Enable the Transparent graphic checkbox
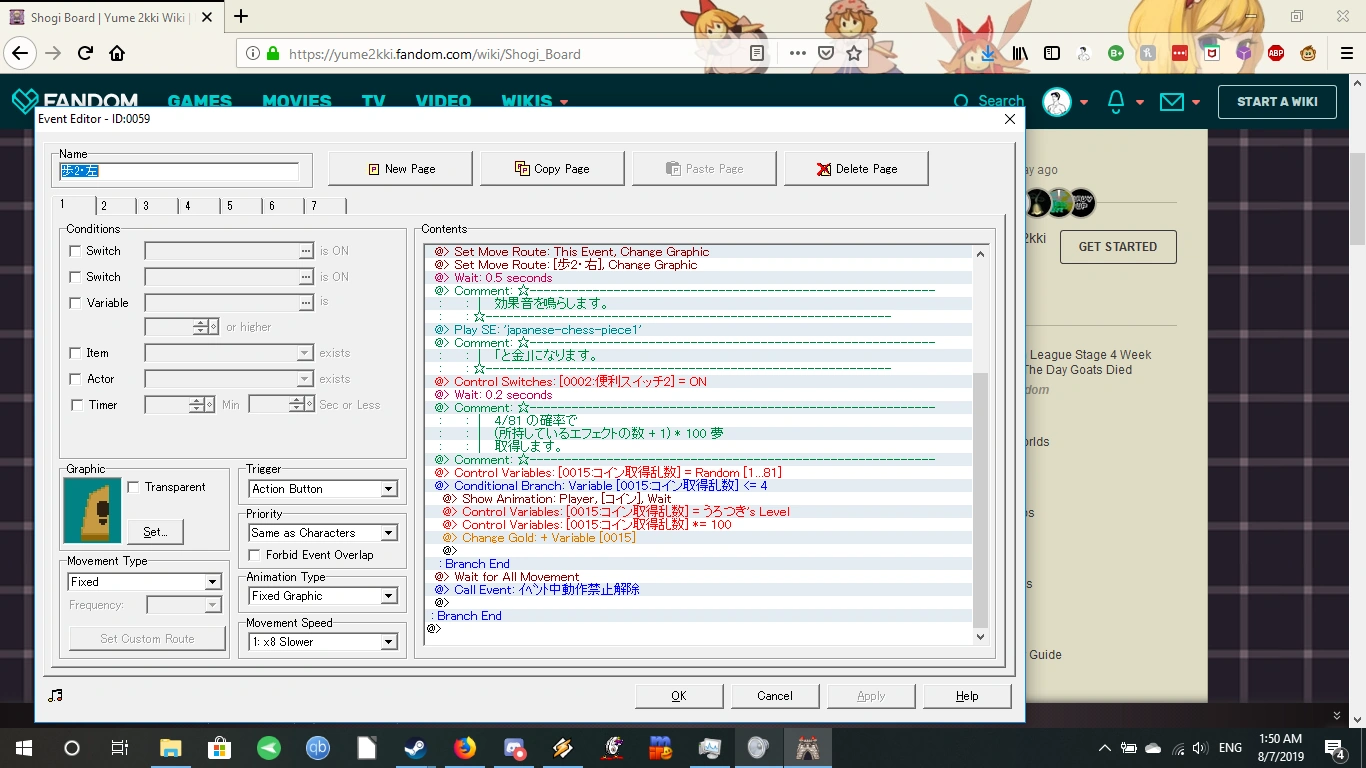This screenshot has height=768, width=1366. tap(134, 487)
